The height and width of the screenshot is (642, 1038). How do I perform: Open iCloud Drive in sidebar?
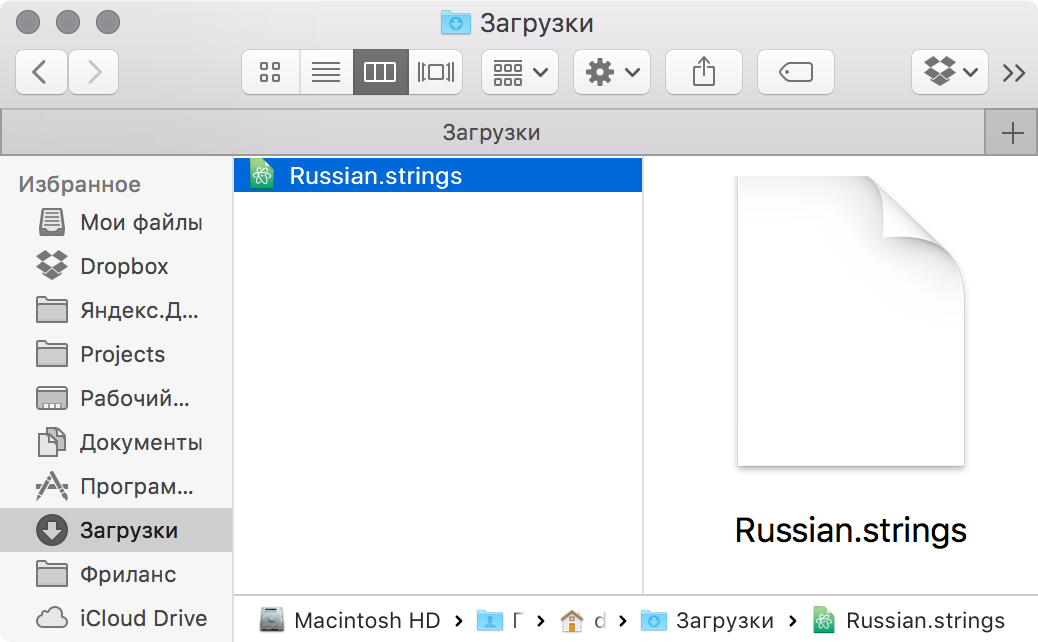click(x=143, y=618)
